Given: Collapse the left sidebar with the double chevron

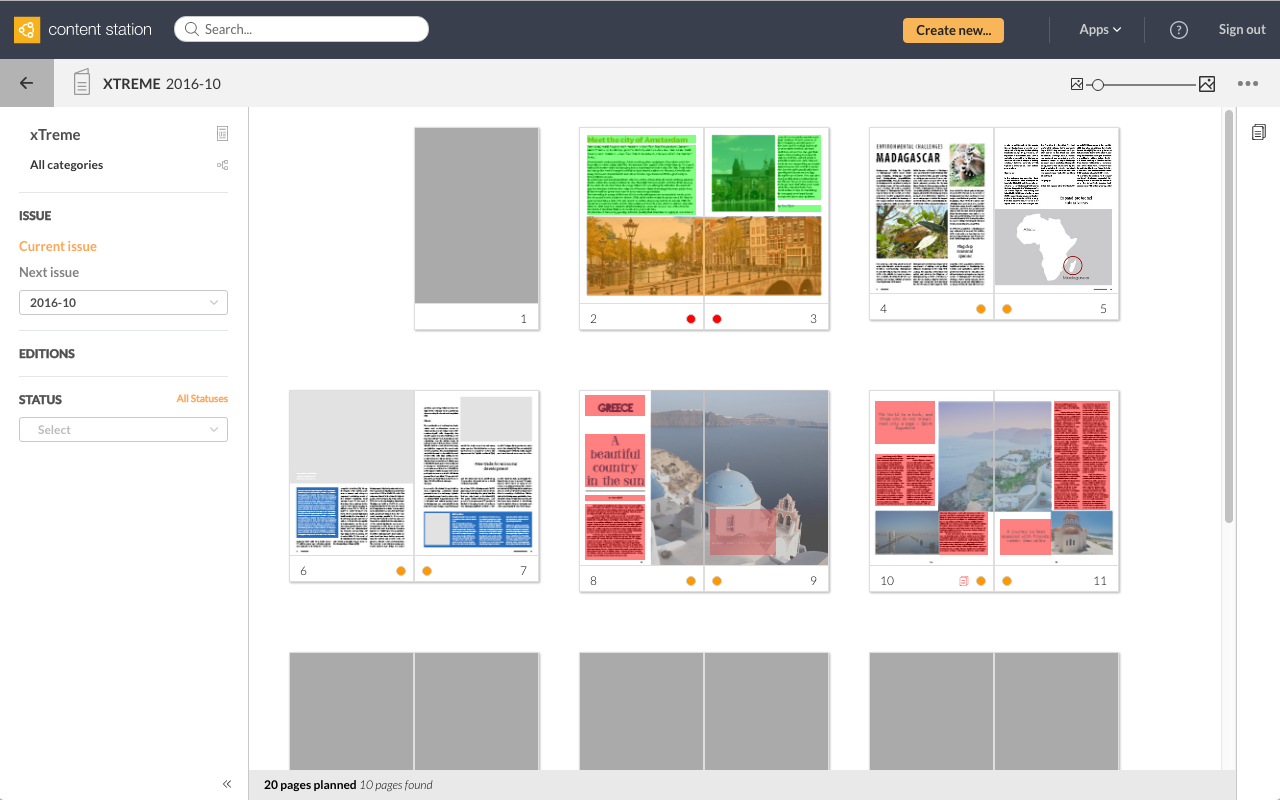Looking at the screenshot, I should (226, 784).
